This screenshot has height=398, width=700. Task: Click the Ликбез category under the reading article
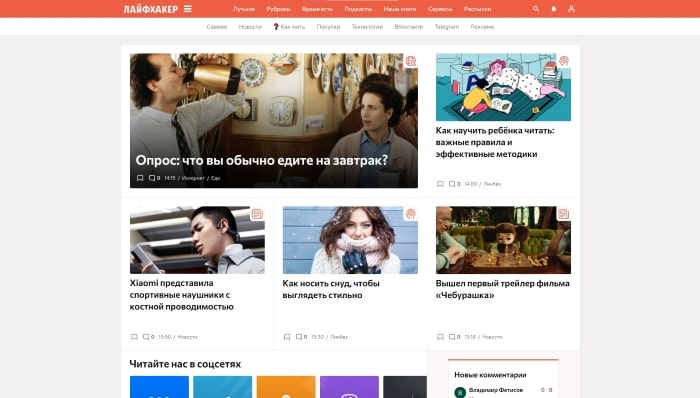coord(492,184)
